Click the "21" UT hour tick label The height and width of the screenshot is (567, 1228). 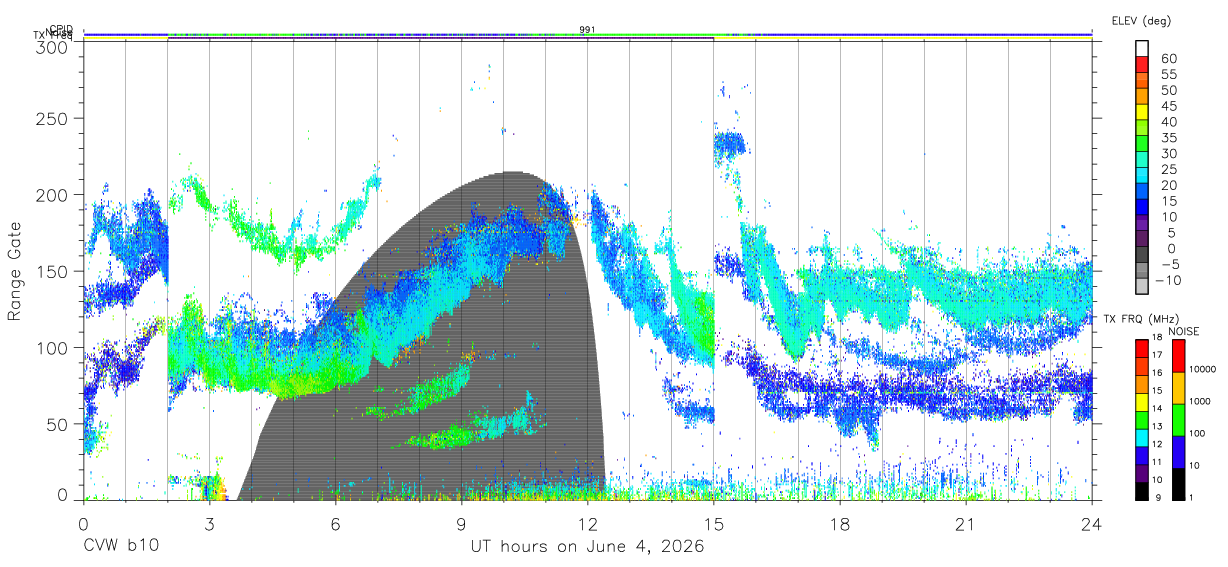(x=966, y=523)
